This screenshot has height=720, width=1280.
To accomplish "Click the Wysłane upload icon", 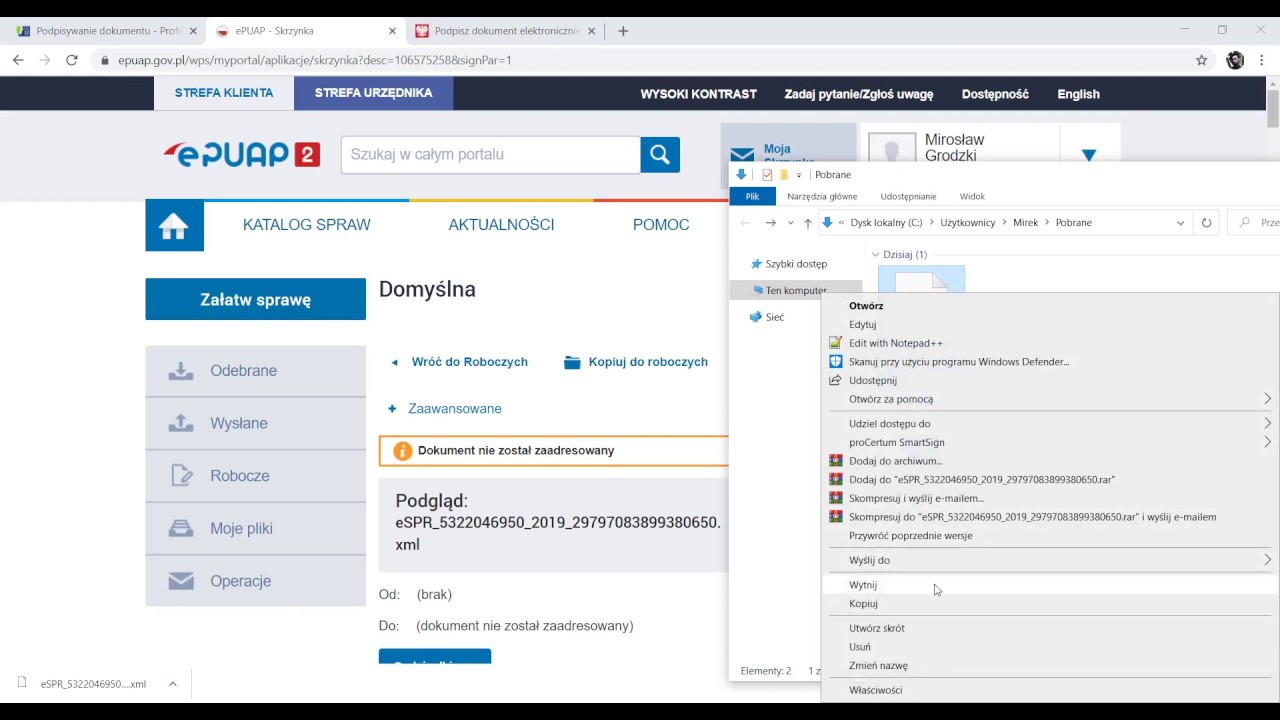I will click(181, 423).
